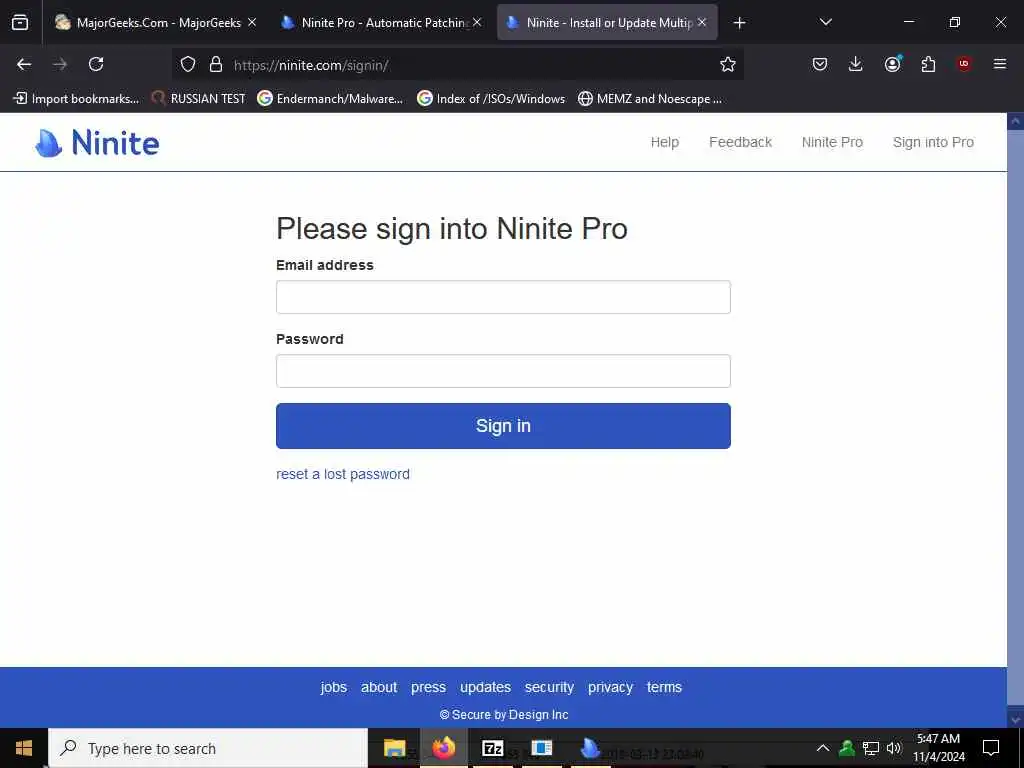
Task: Open Import bookmarks bookmark item
Action: pyautogui.click(x=76, y=99)
